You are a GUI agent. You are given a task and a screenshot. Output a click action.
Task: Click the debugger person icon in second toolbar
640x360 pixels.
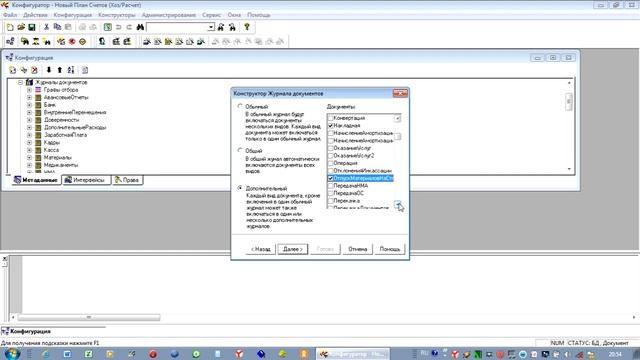102,42
